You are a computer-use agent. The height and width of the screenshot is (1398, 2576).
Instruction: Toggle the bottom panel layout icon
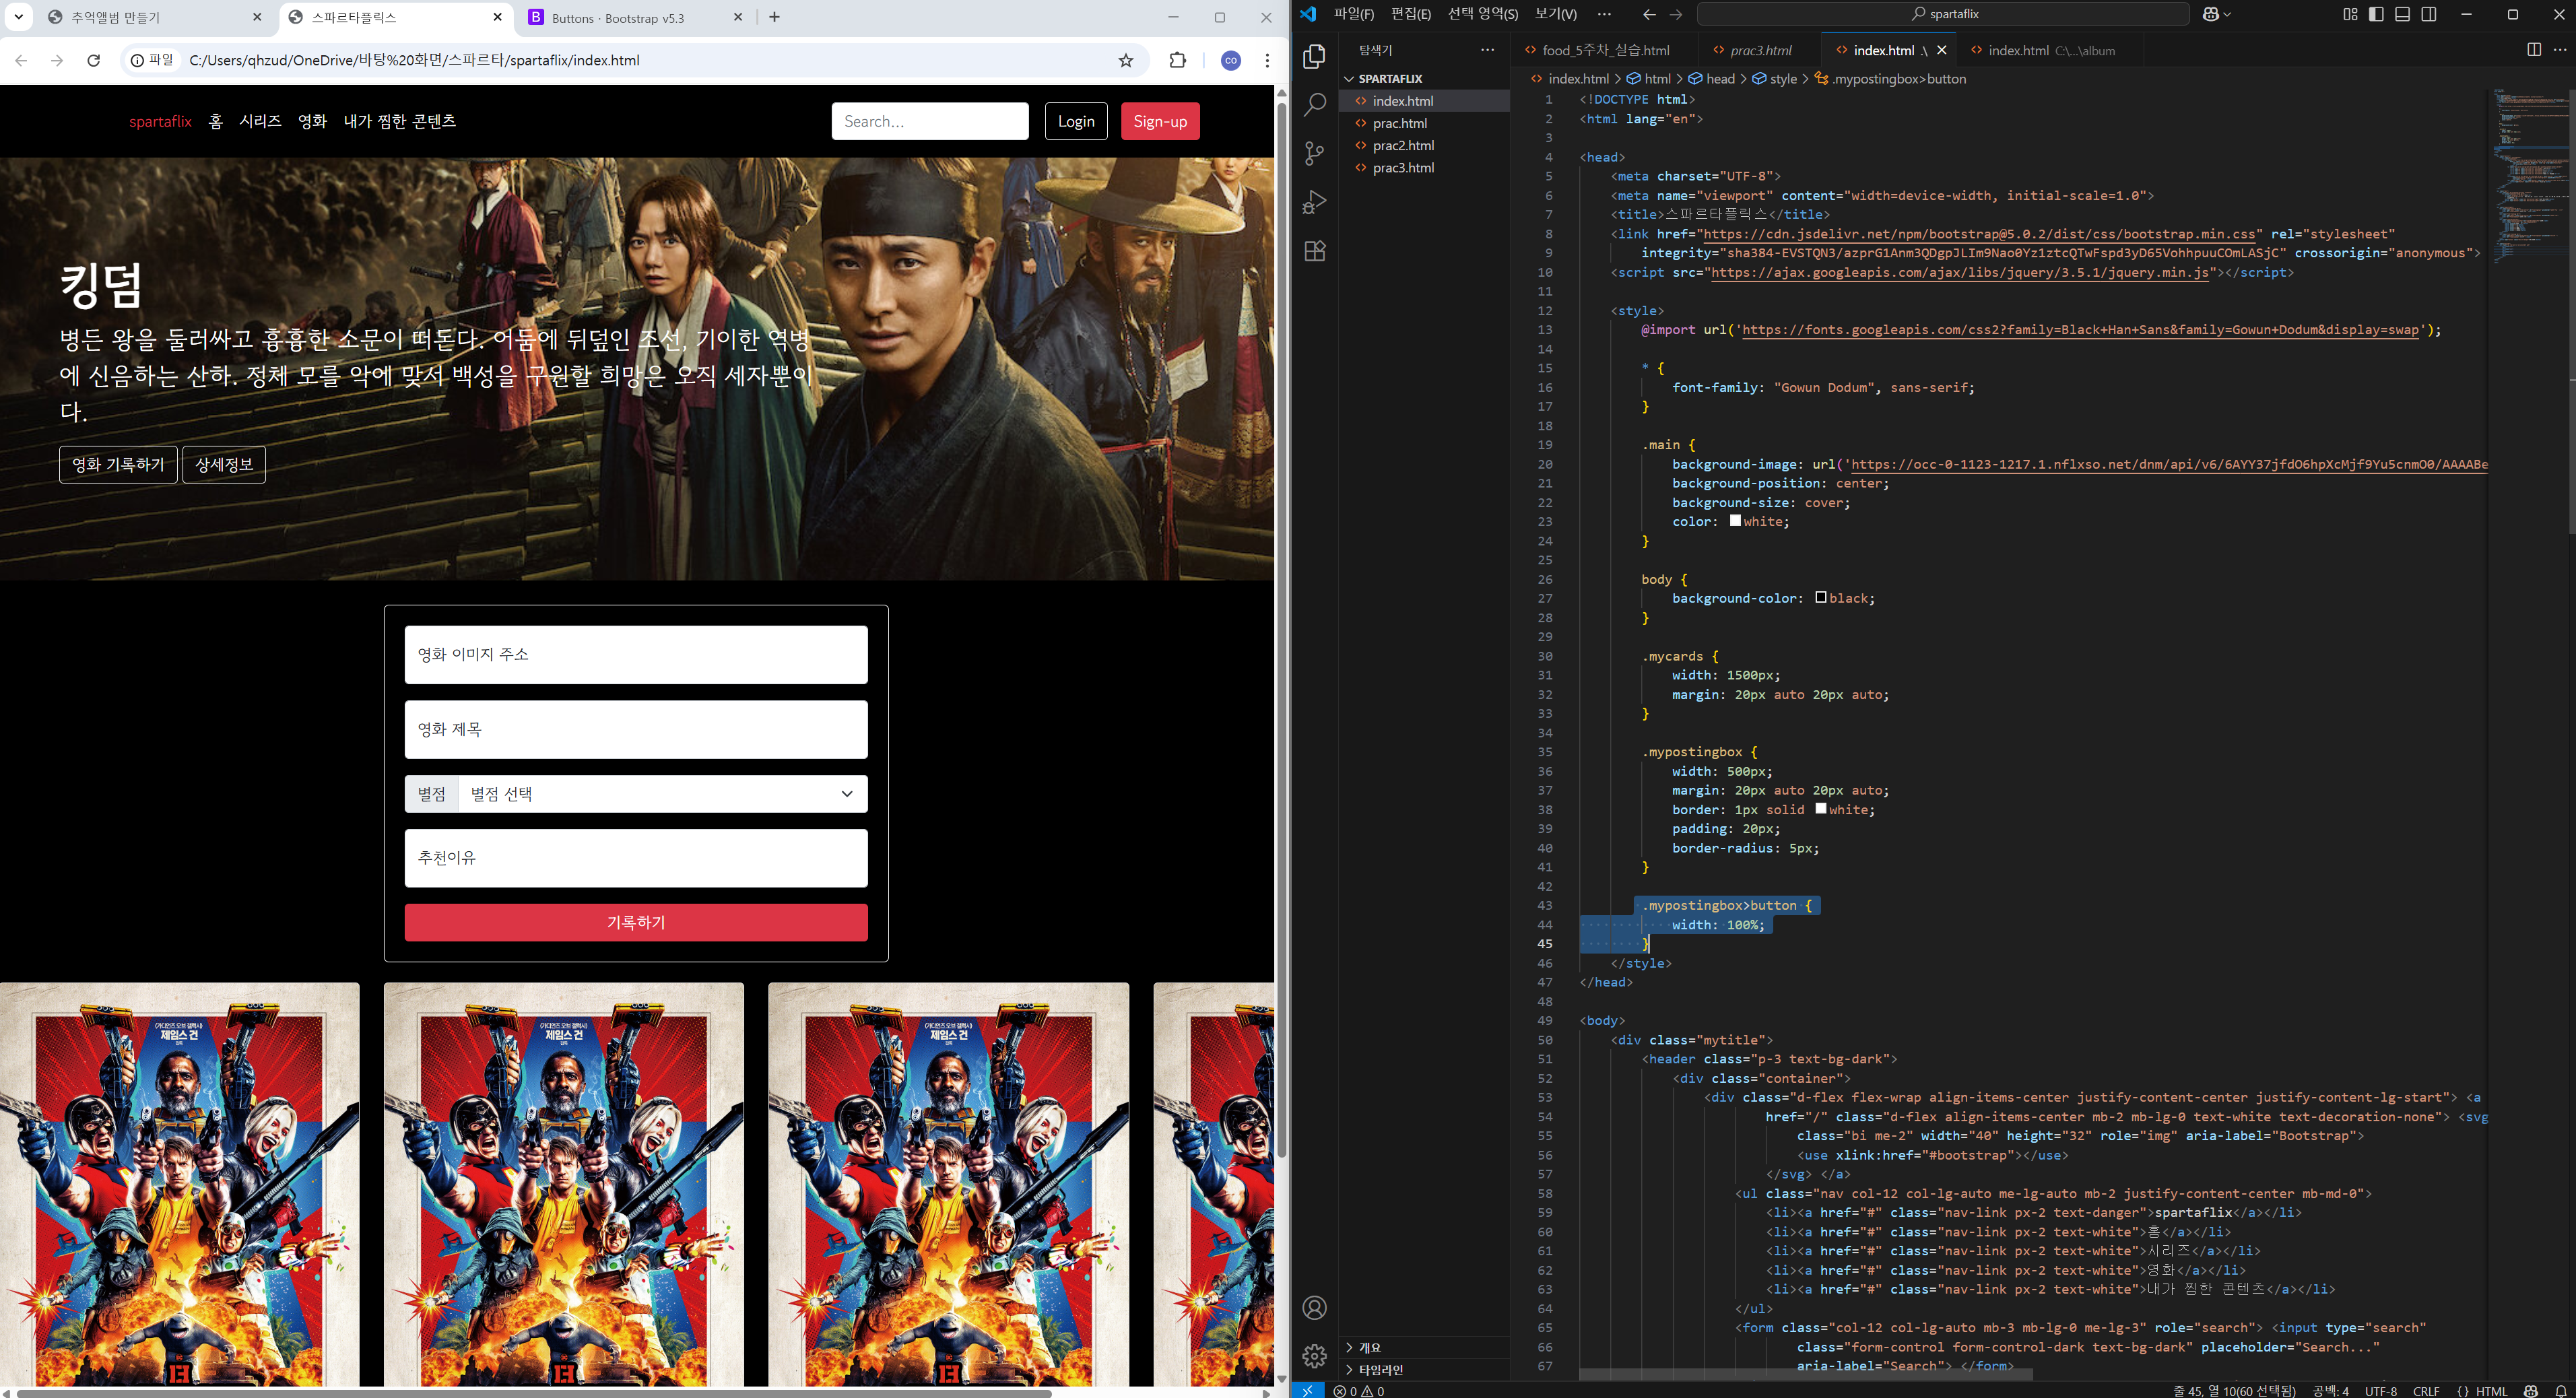(2402, 14)
